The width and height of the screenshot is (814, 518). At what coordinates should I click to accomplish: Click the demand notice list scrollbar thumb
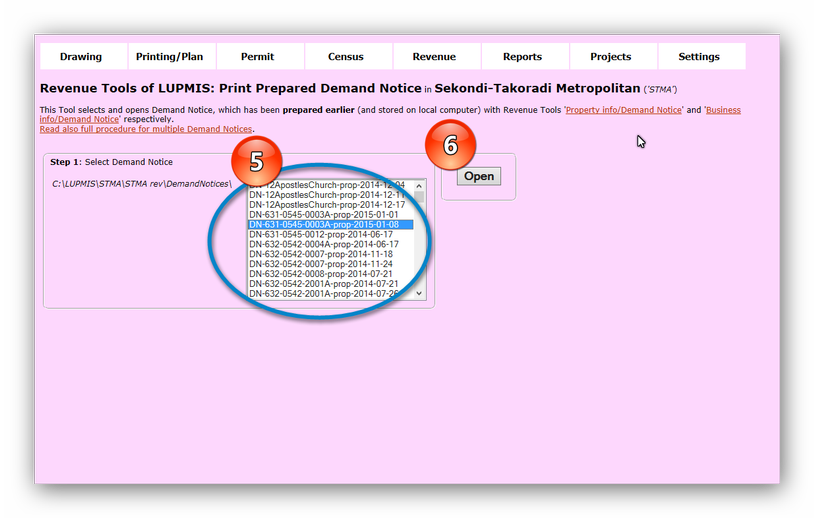419,197
